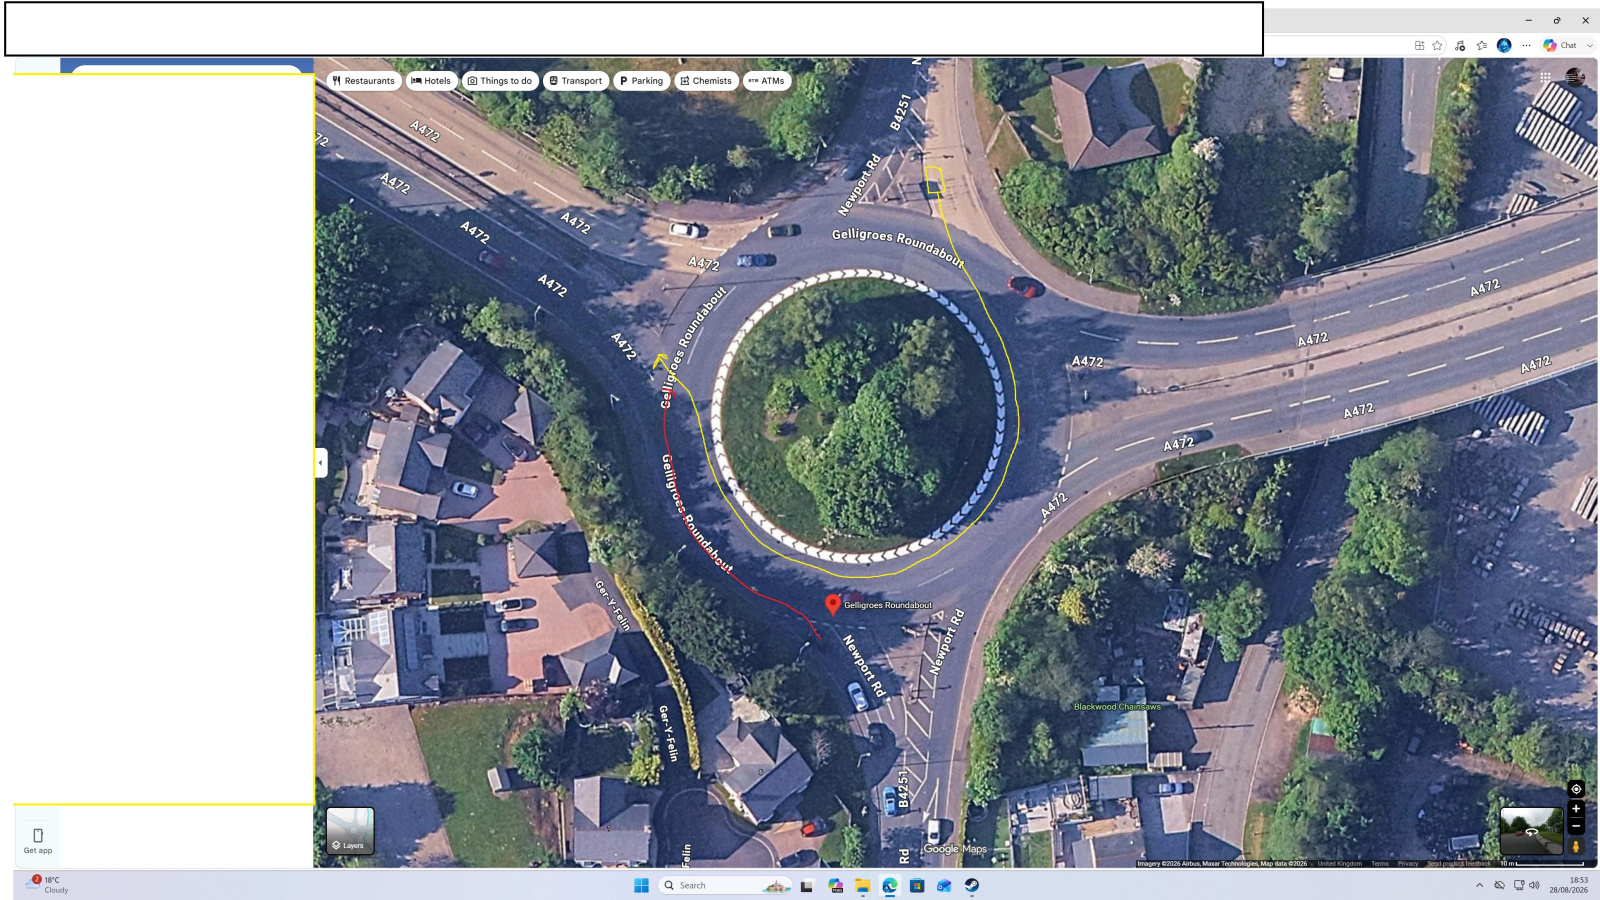Zoom in with the plus button
Image resolution: width=1600 pixels, height=900 pixels.
tap(1576, 809)
